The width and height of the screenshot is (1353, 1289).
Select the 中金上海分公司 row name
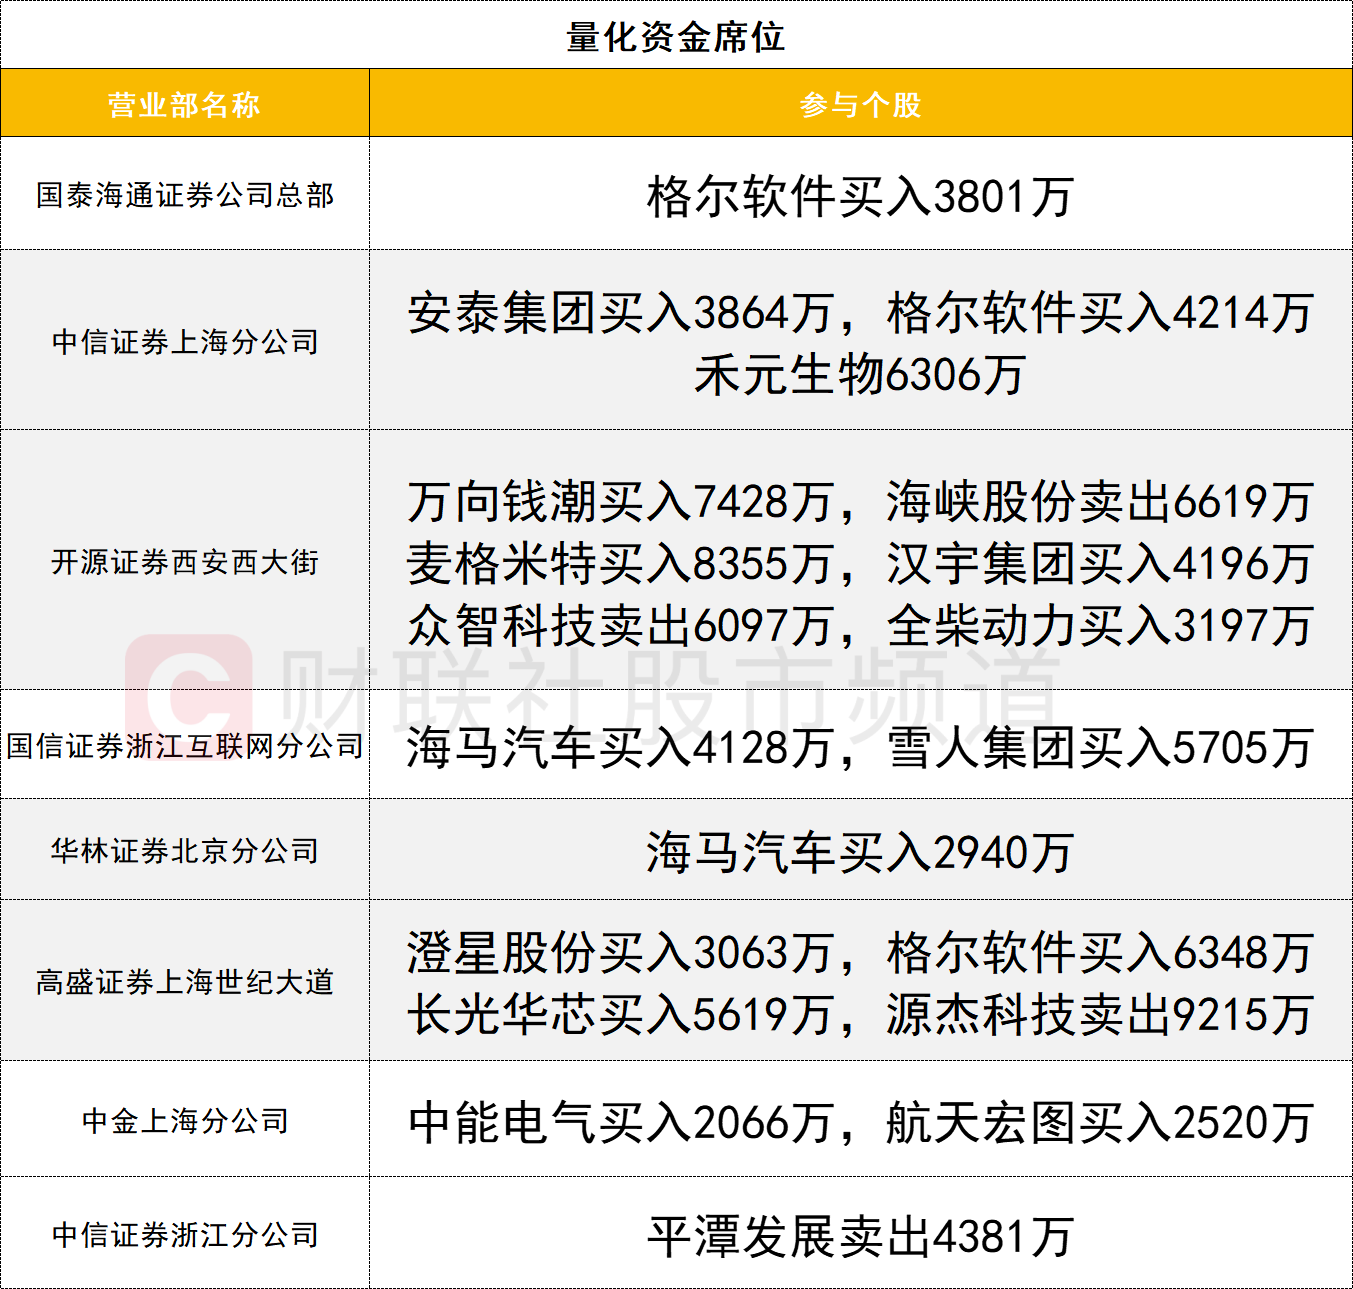[185, 1121]
